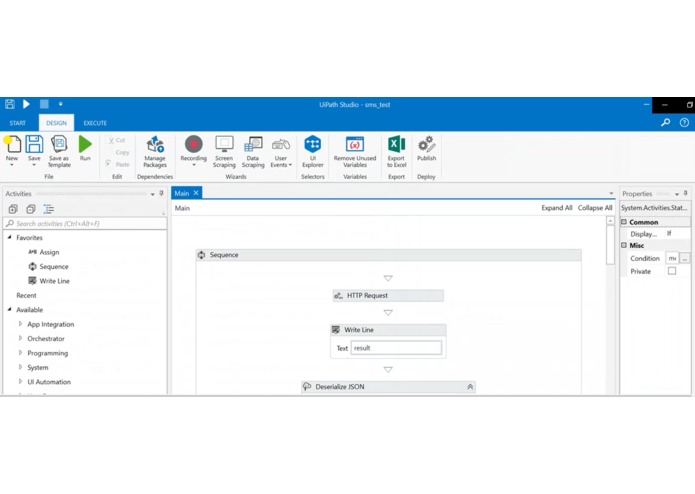
Task: Click quick-access save icon in title bar
Action: click(10, 104)
